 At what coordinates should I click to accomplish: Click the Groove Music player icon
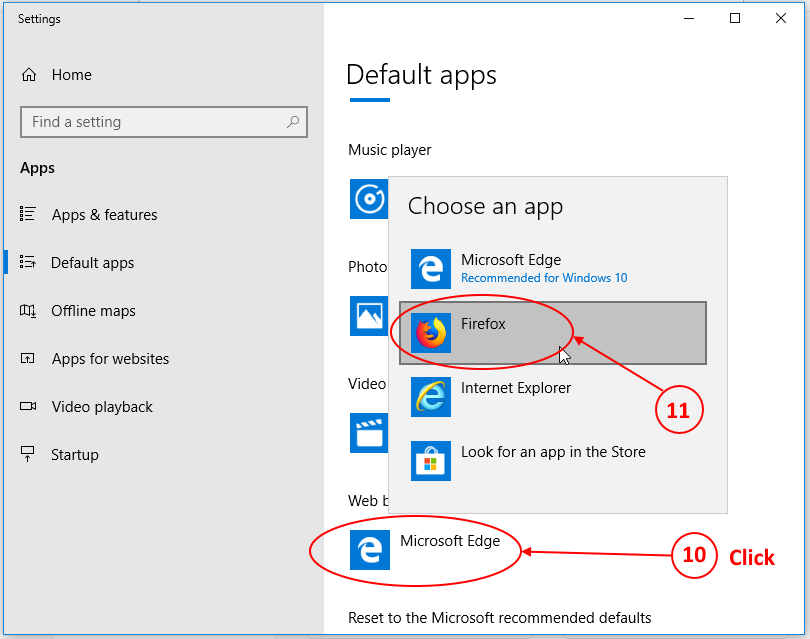tap(369, 199)
